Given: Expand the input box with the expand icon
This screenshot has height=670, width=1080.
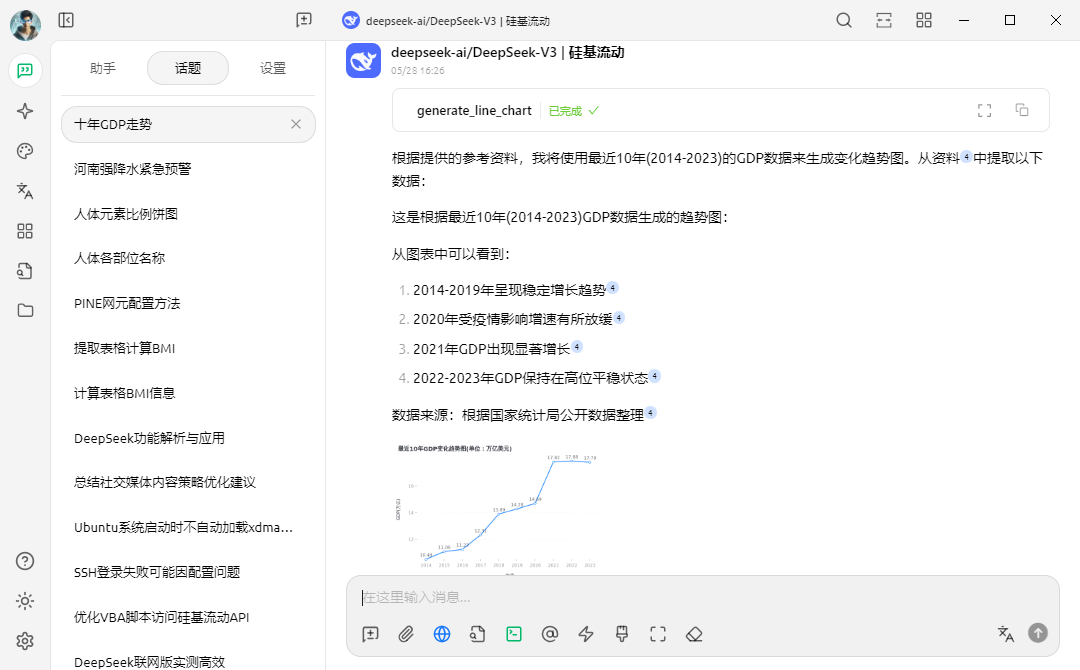Looking at the screenshot, I should pyautogui.click(x=658, y=634).
